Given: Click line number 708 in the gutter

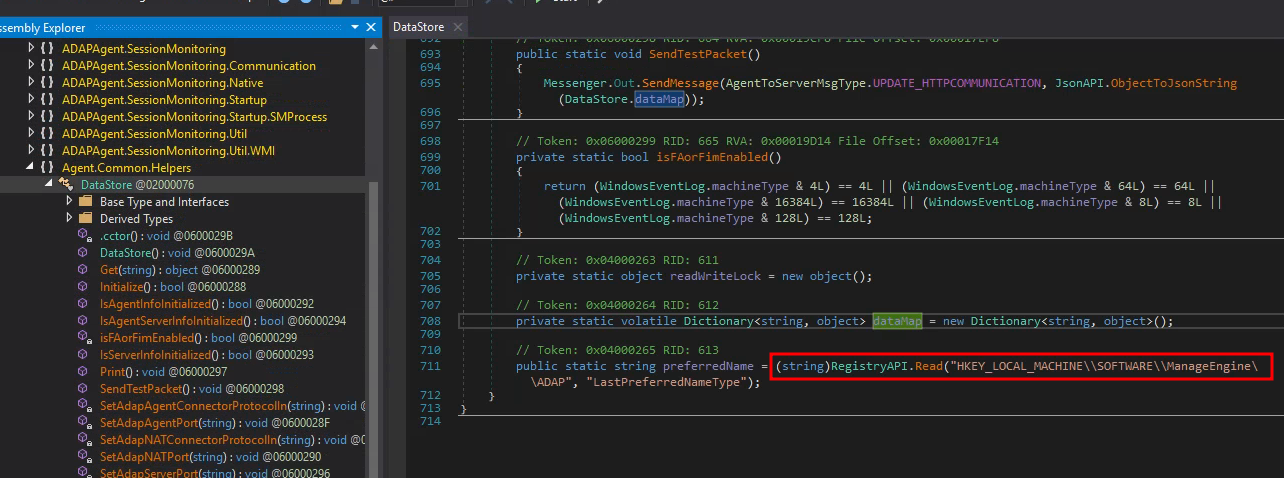Looking at the screenshot, I should tap(431, 321).
